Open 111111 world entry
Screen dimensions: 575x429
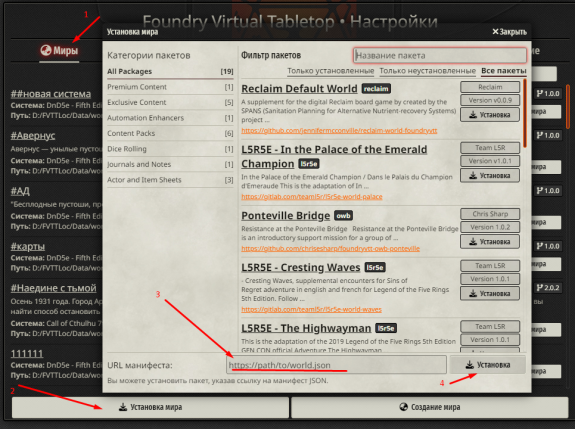27,353
